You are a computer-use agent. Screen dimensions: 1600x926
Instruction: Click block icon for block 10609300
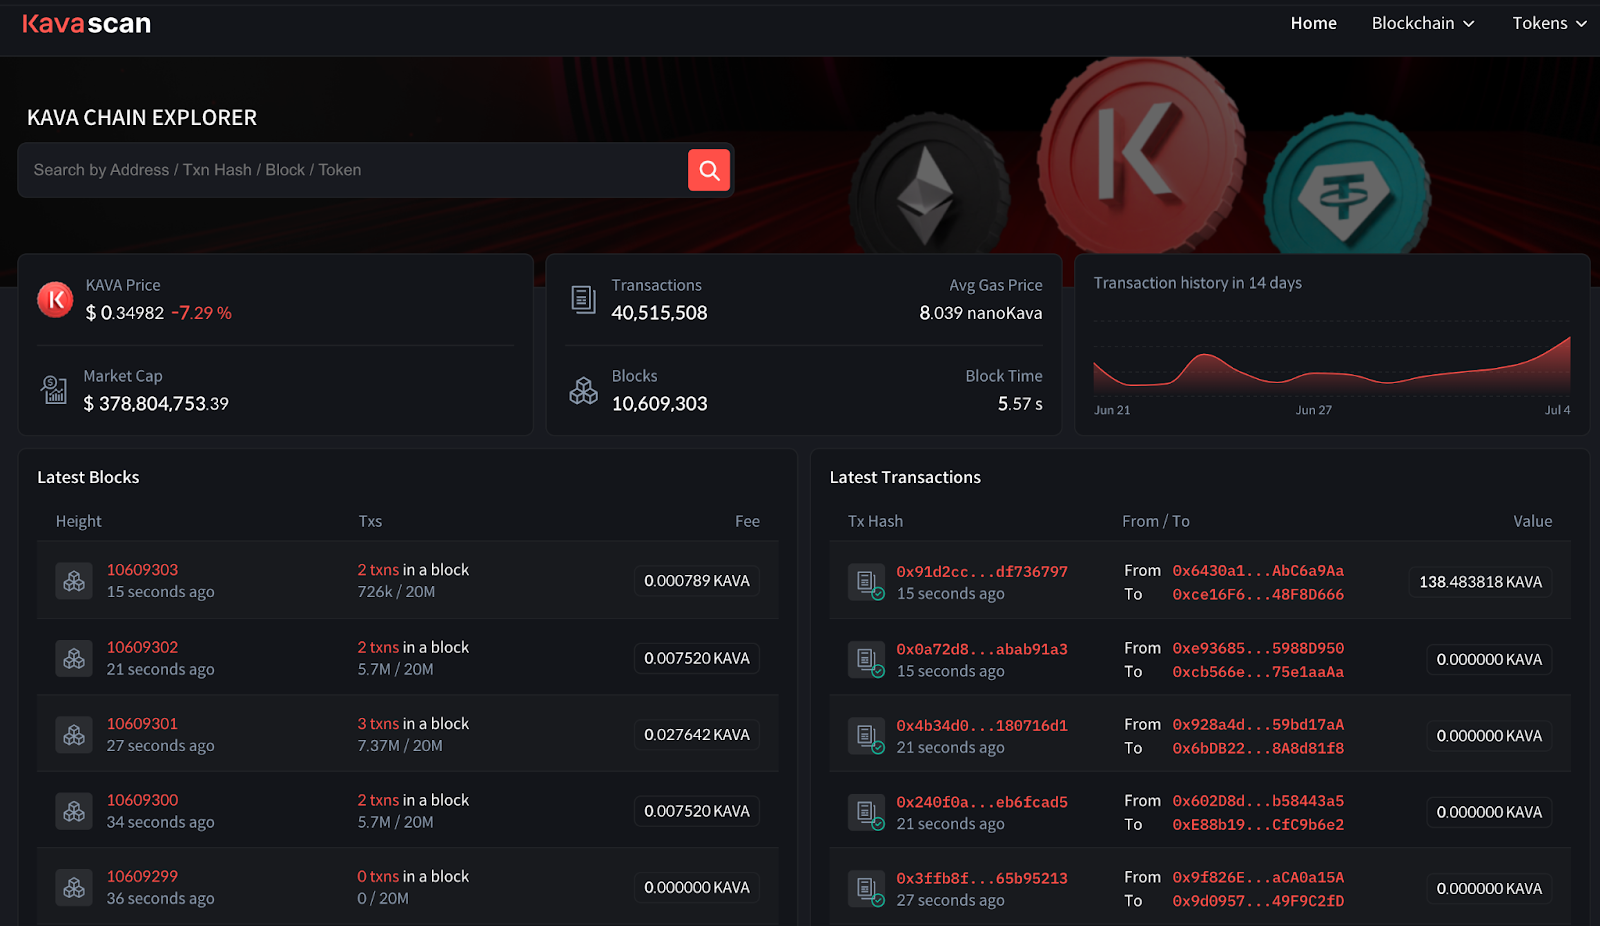[74, 811]
